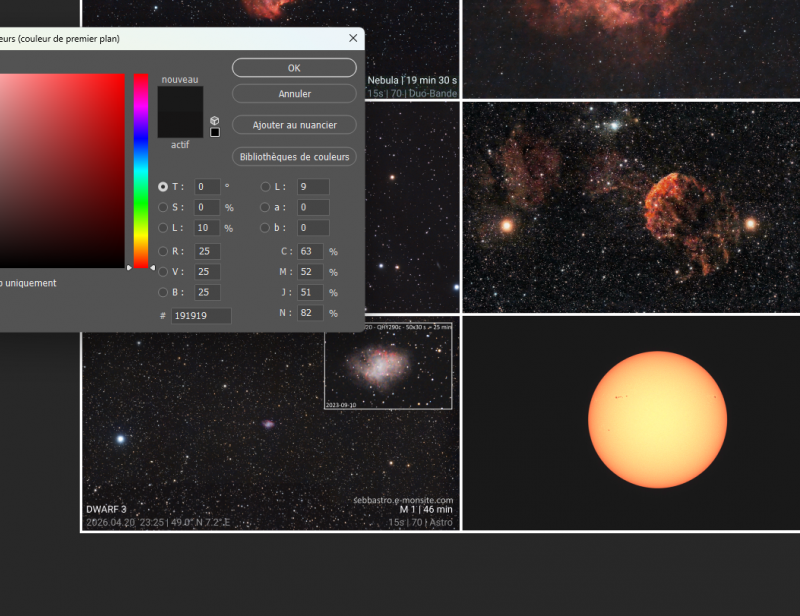
Task: Cancel with the Annuler button
Action: pos(294,94)
